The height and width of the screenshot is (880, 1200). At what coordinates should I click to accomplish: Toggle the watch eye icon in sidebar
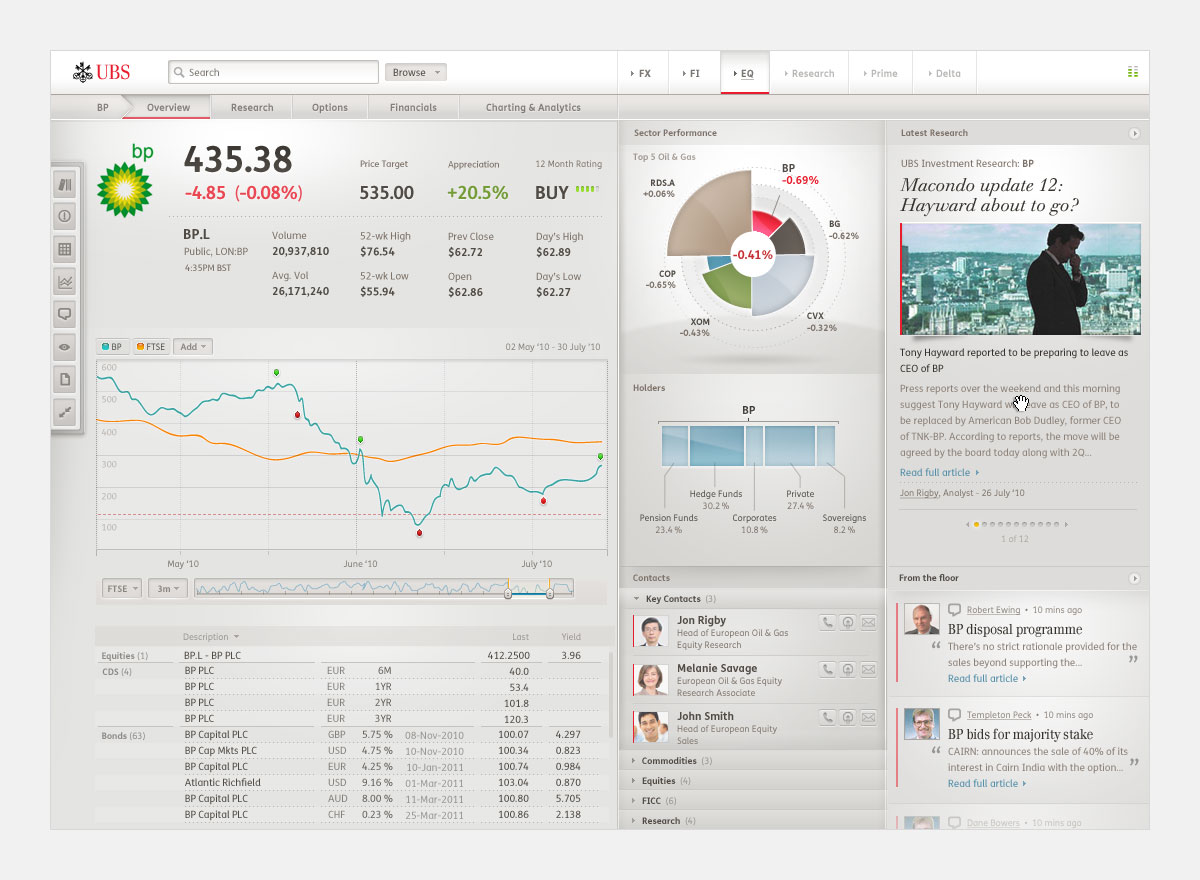[65, 347]
